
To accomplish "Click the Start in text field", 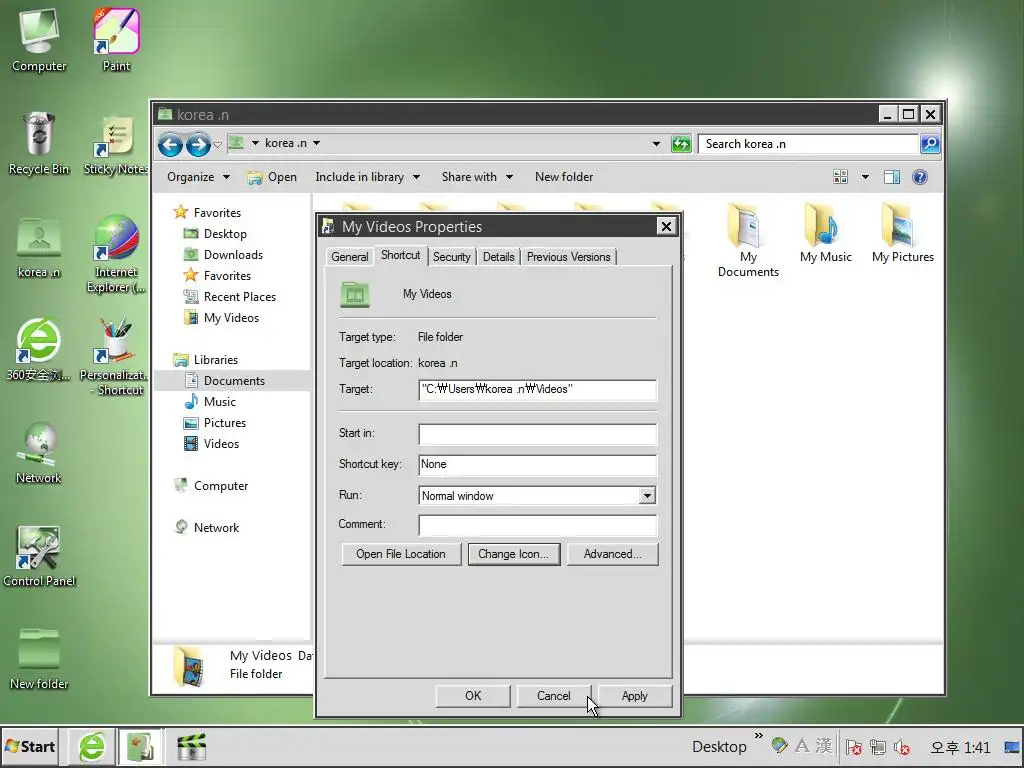I will click(537, 434).
